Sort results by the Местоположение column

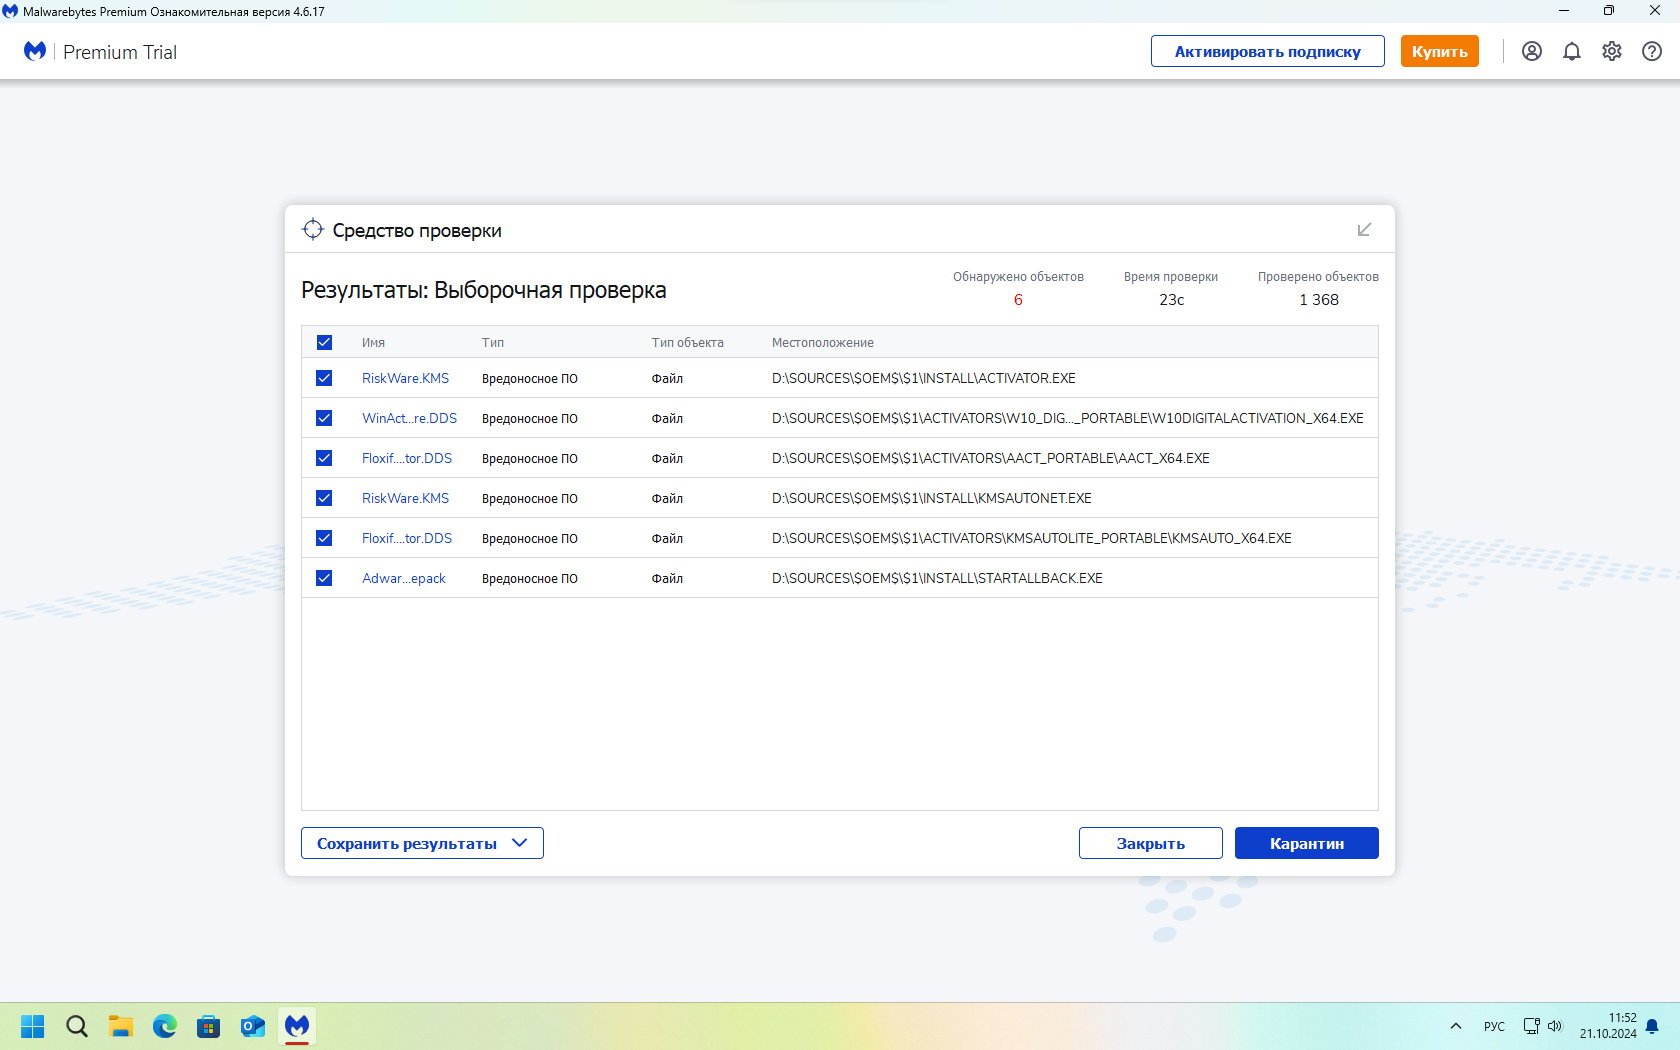click(x=822, y=342)
